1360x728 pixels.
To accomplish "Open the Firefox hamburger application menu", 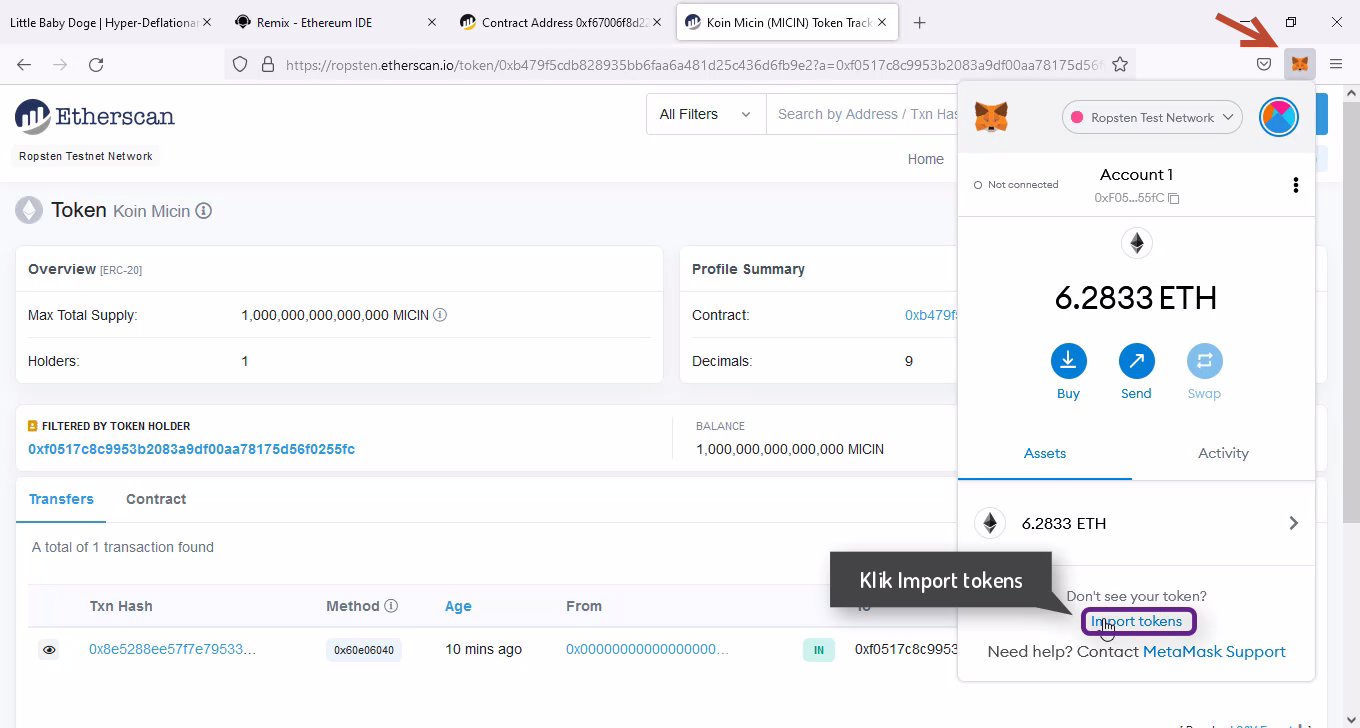I will click(1336, 64).
